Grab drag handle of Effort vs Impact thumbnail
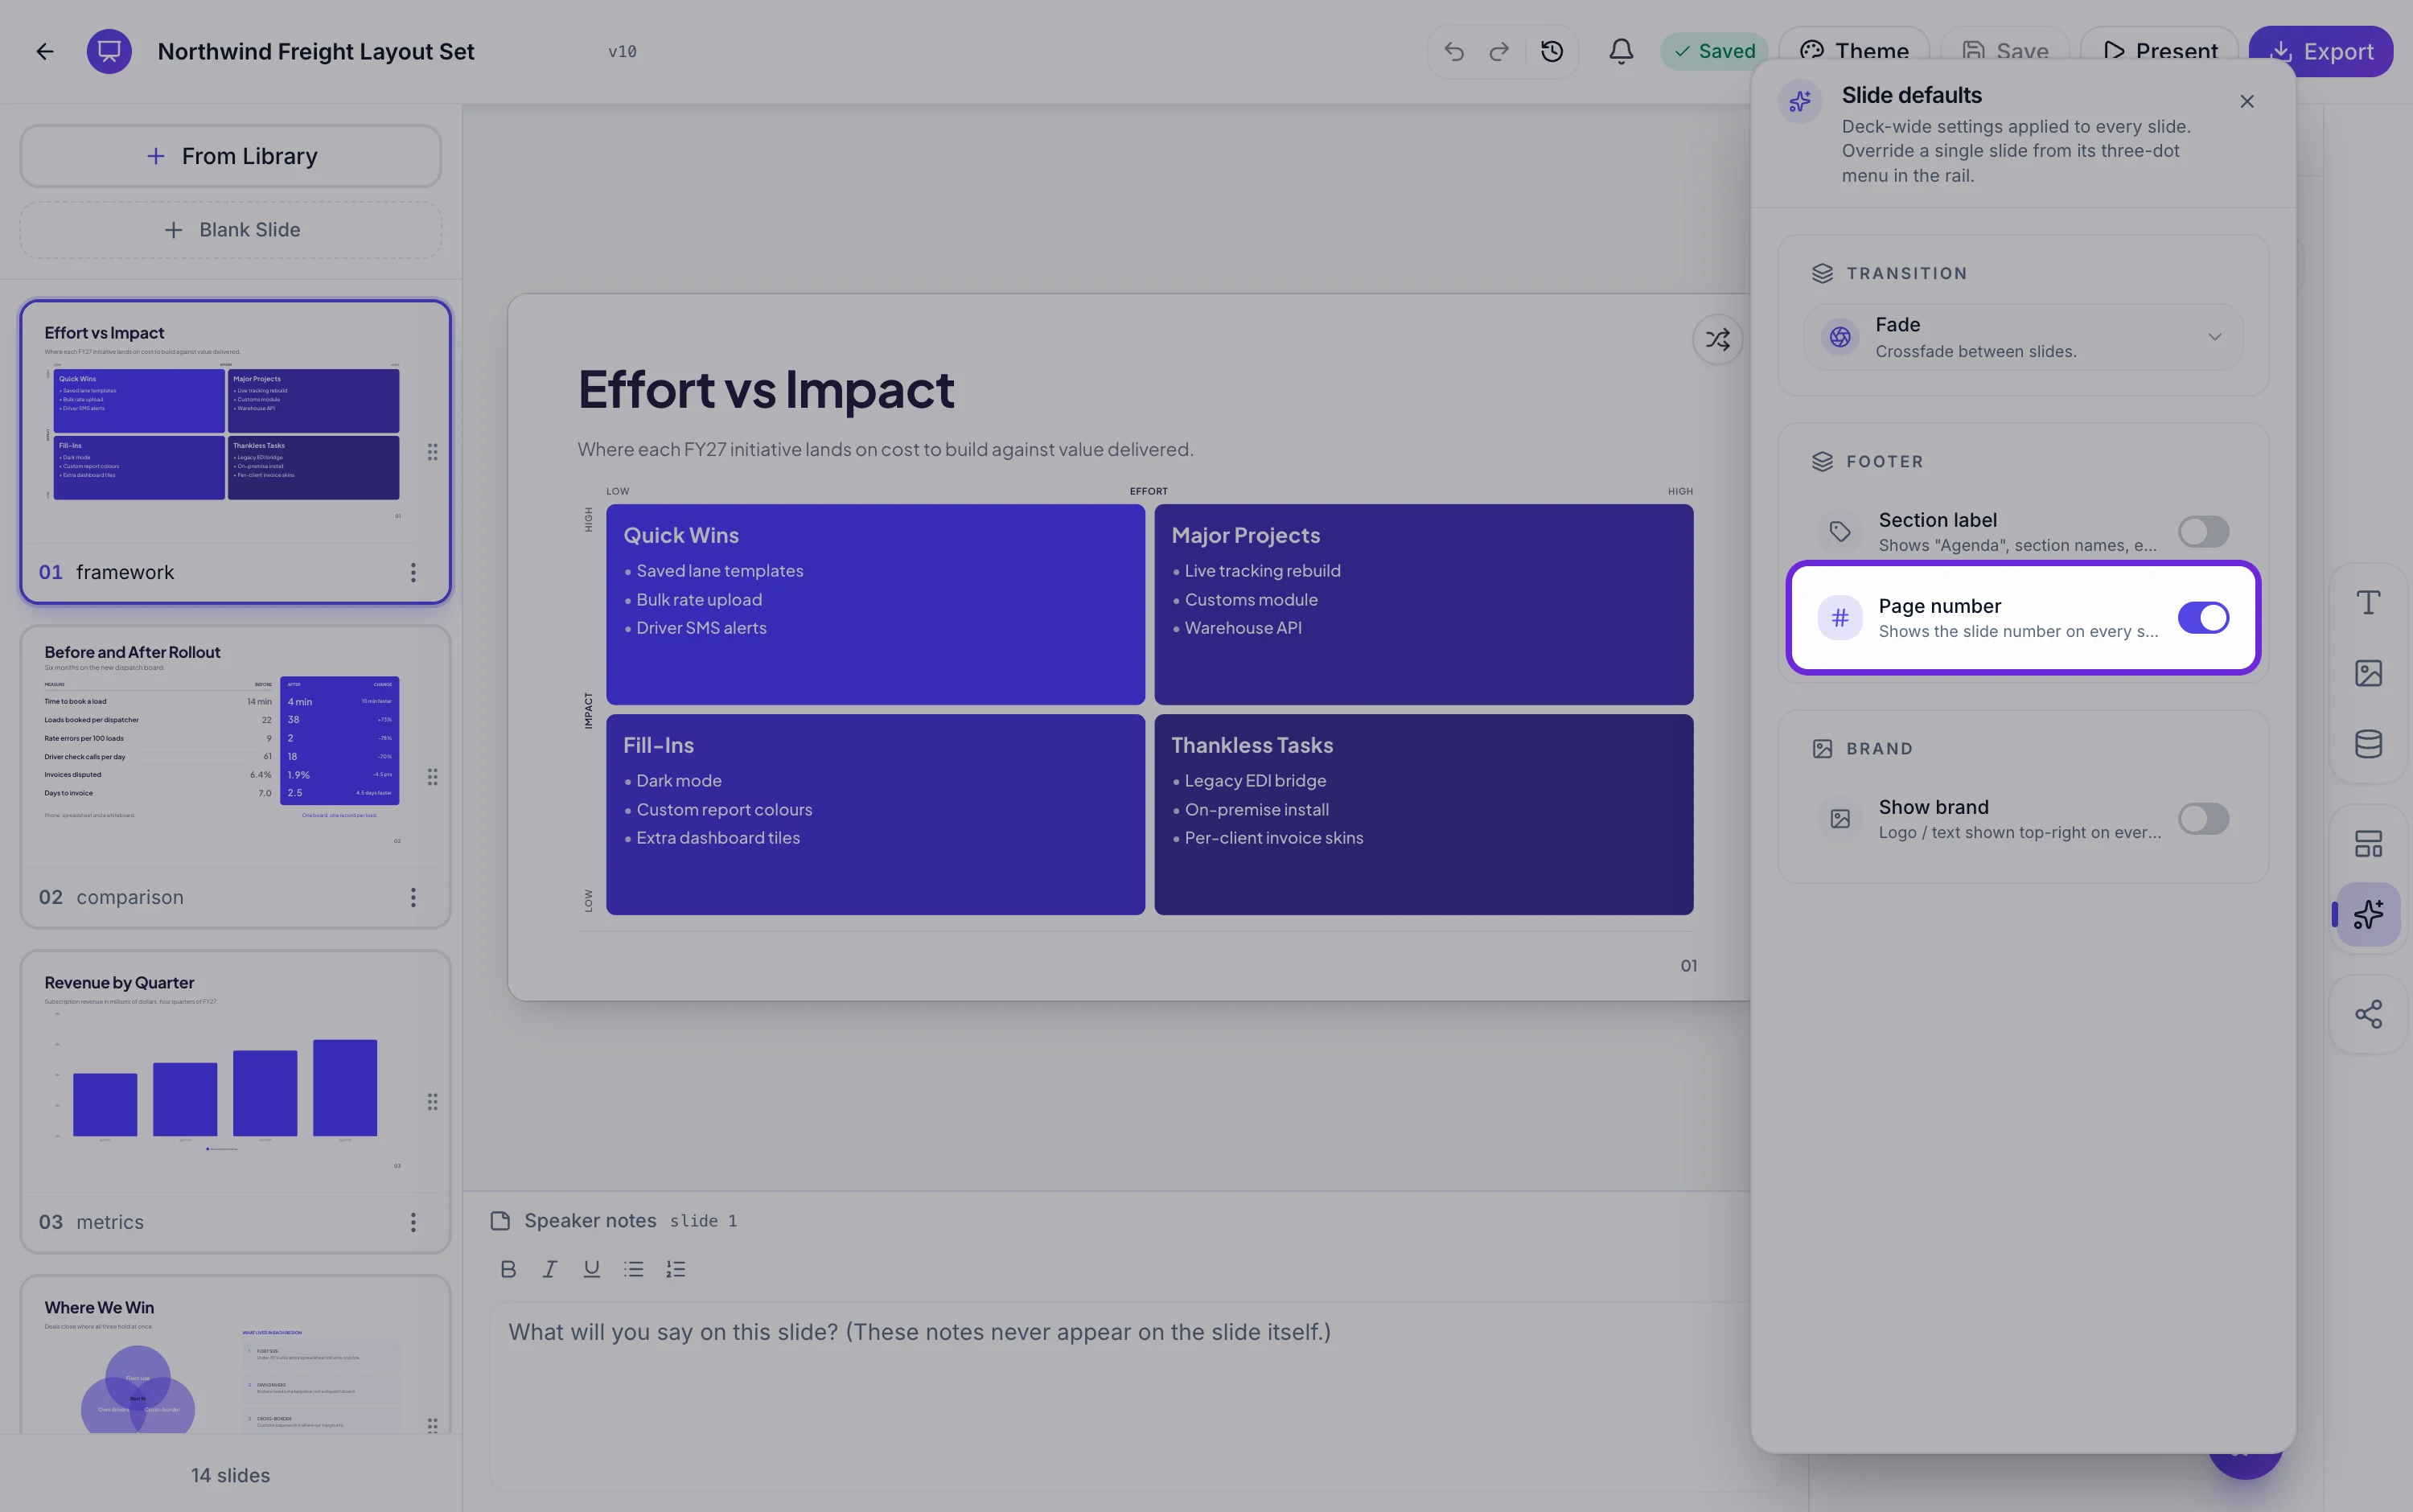 tap(432, 452)
